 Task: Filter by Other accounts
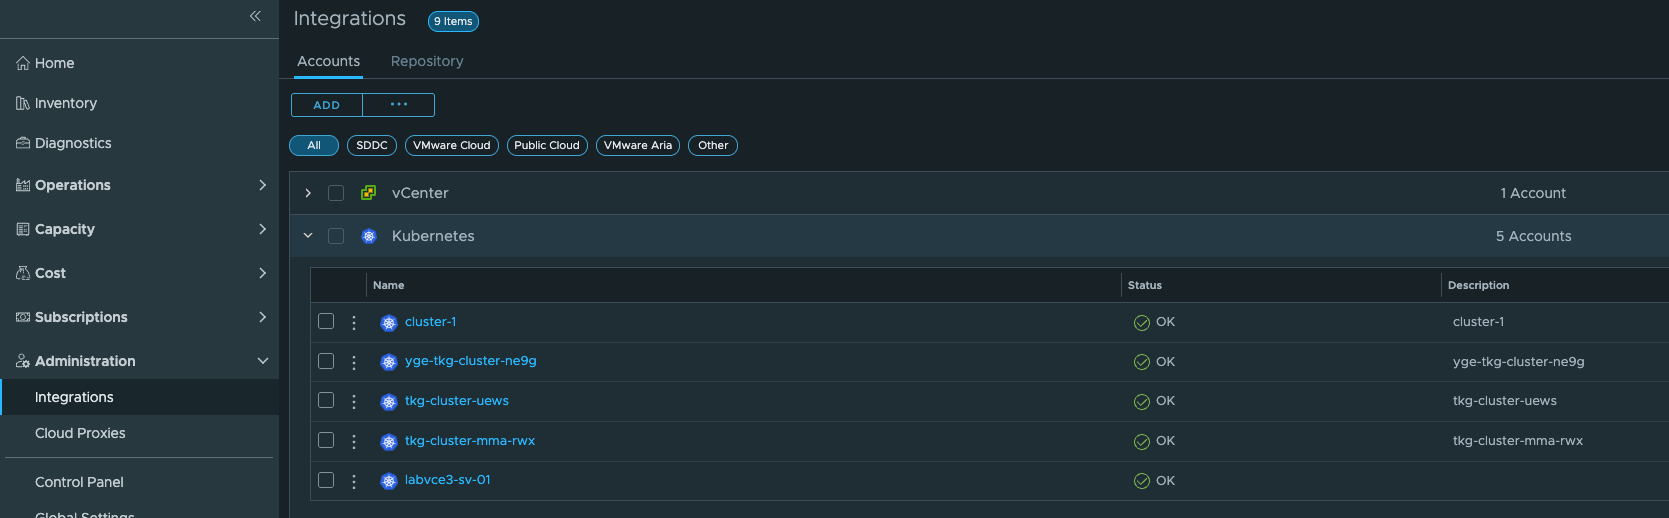pyautogui.click(x=713, y=145)
